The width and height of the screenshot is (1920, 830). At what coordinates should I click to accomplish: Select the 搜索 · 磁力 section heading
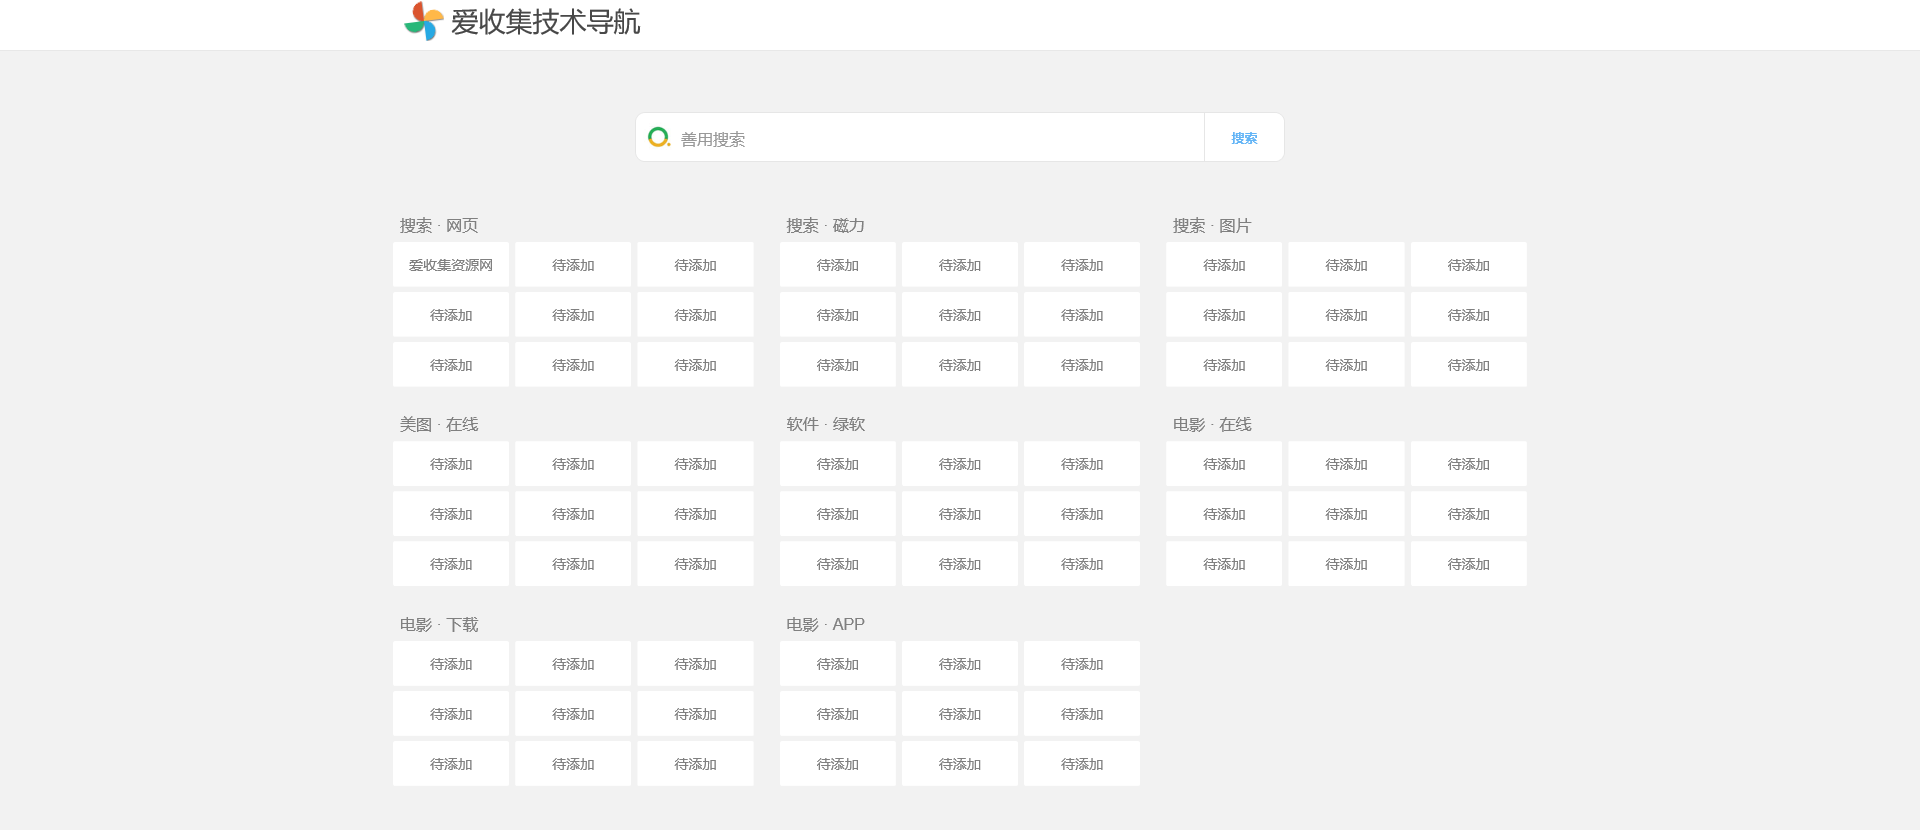(x=825, y=226)
